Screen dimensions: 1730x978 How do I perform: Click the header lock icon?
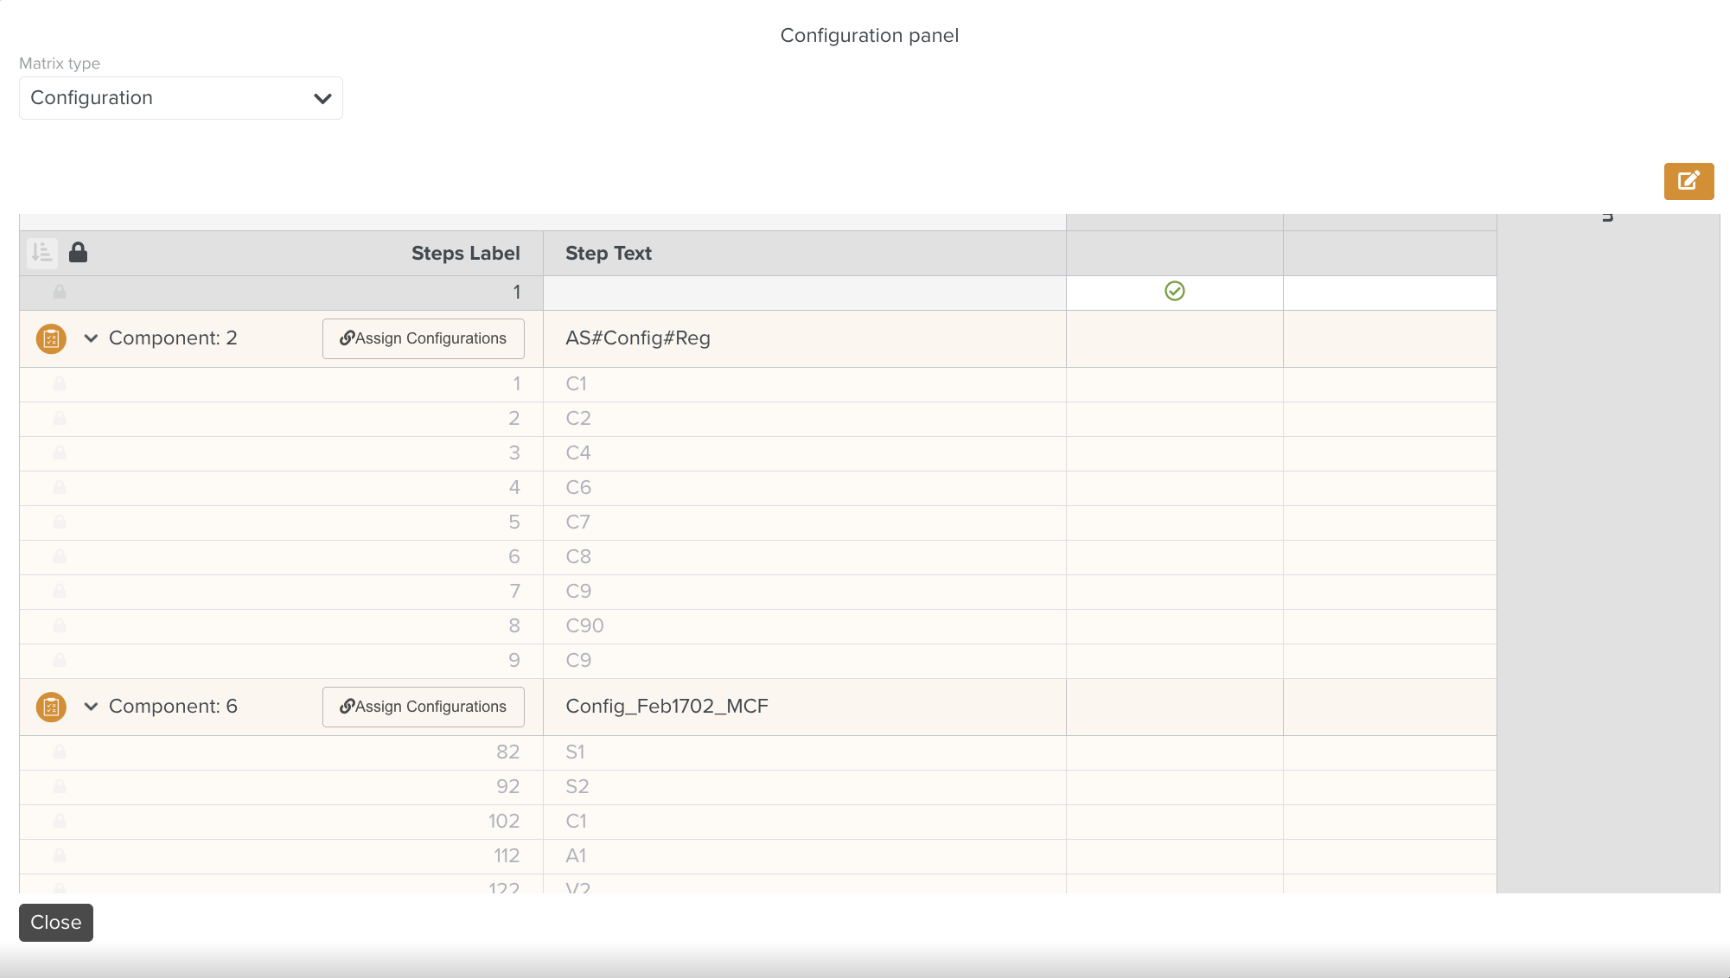click(x=78, y=252)
